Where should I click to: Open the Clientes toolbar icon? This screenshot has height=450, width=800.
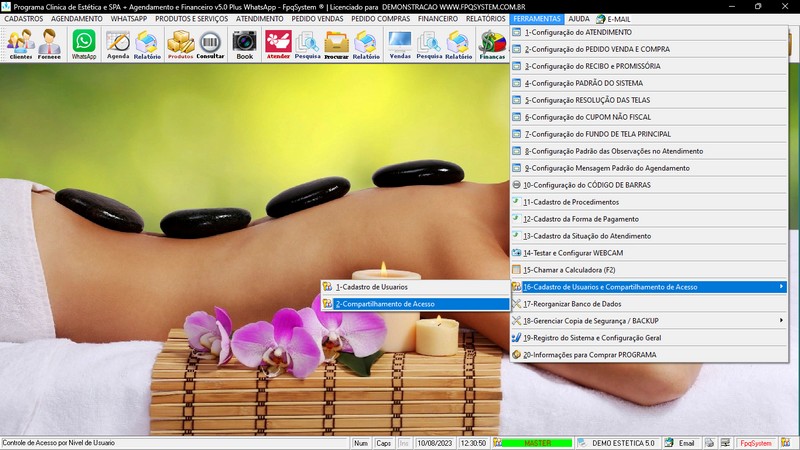pos(20,43)
